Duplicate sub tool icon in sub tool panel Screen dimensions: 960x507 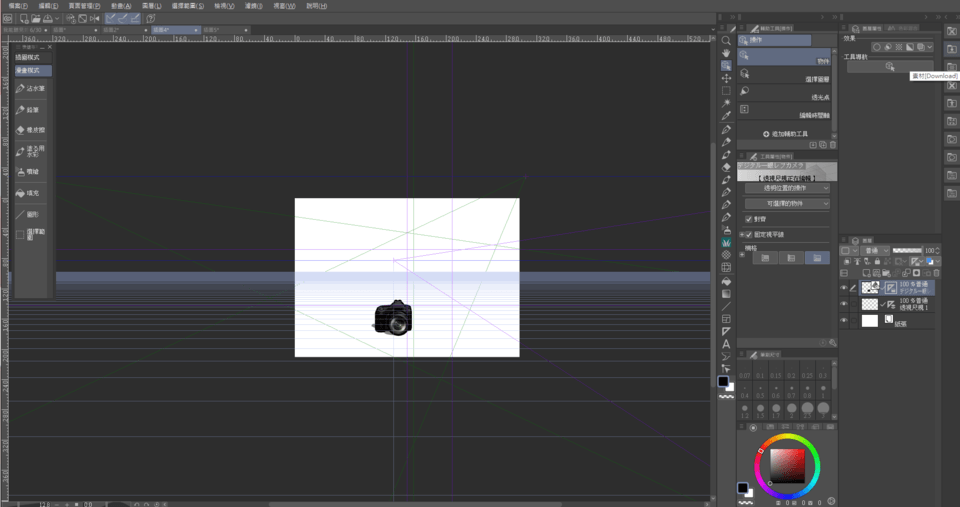tap(823, 145)
